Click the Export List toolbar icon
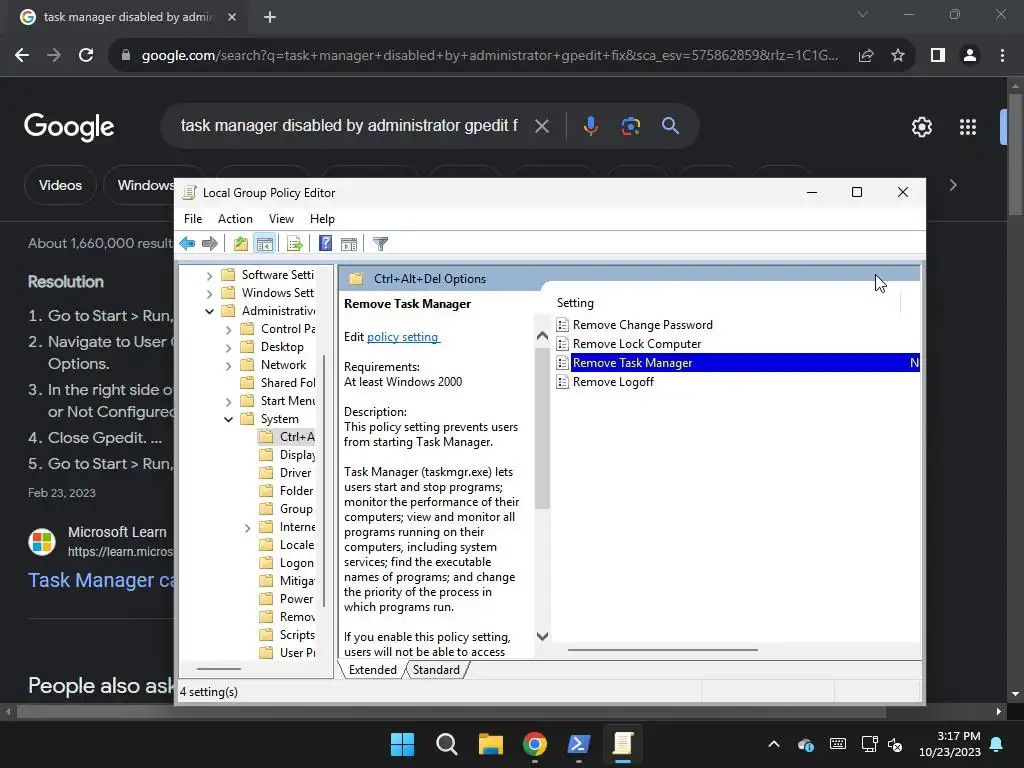This screenshot has height=768, width=1024. 295,244
